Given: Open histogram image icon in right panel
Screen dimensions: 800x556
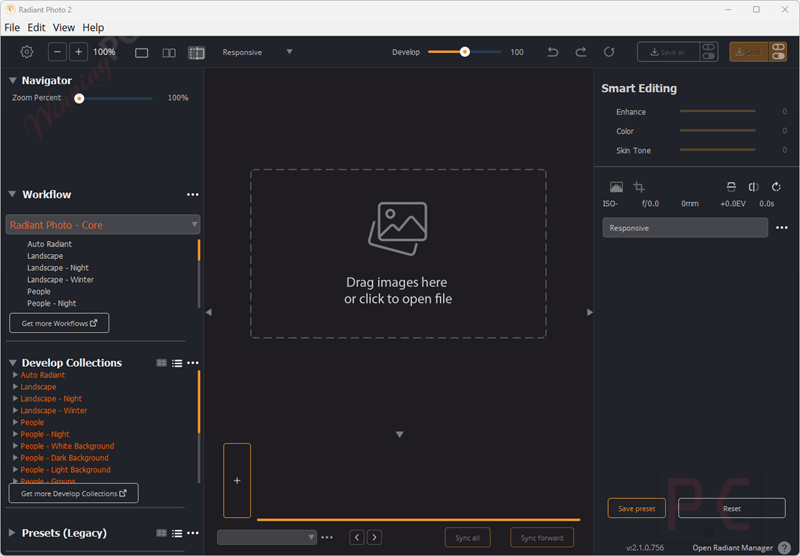Looking at the screenshot, I should tap(616, 187).
